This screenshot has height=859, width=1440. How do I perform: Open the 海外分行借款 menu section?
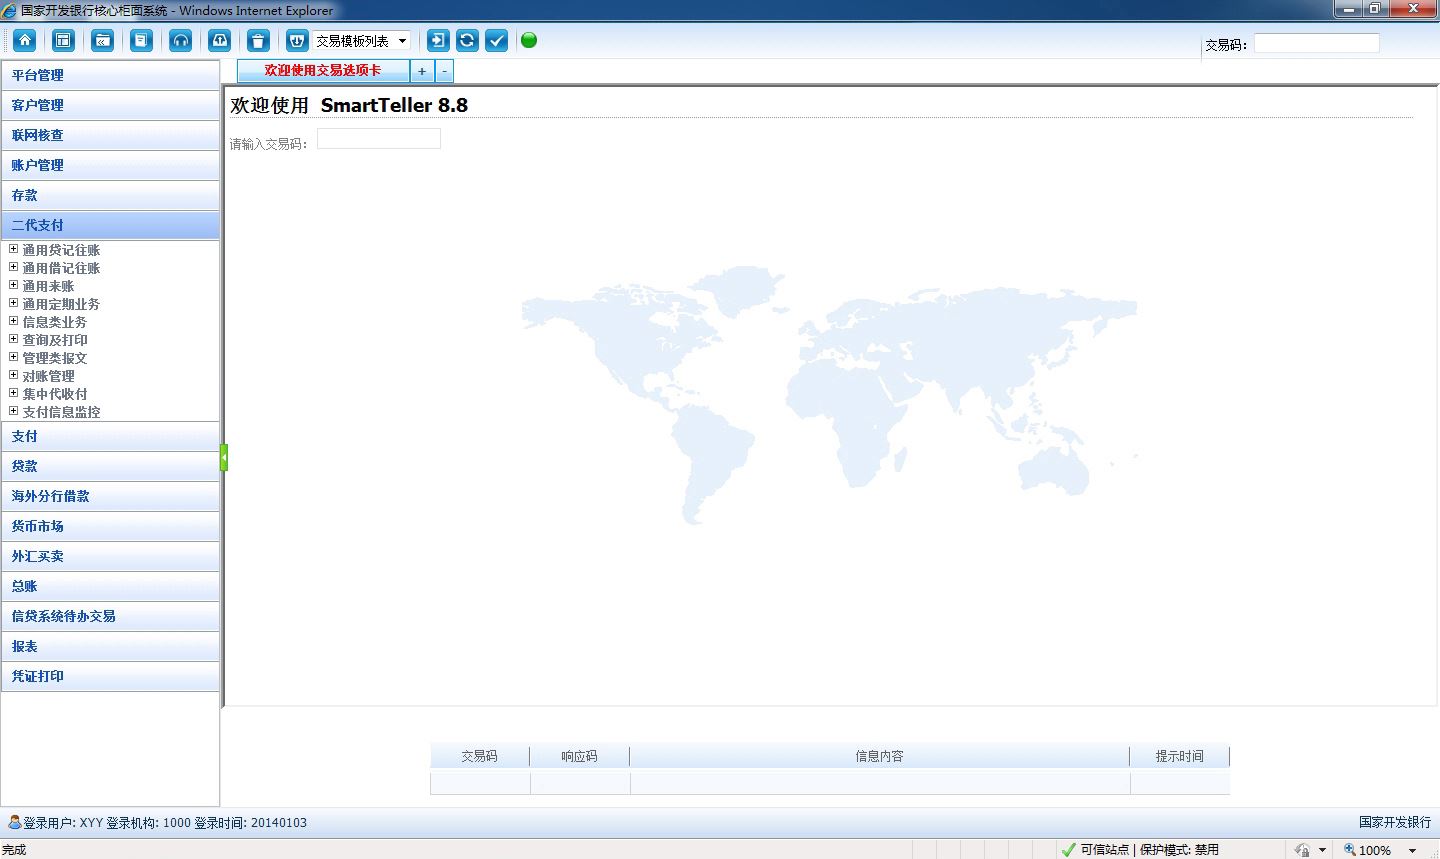click(x=110, y=496)
